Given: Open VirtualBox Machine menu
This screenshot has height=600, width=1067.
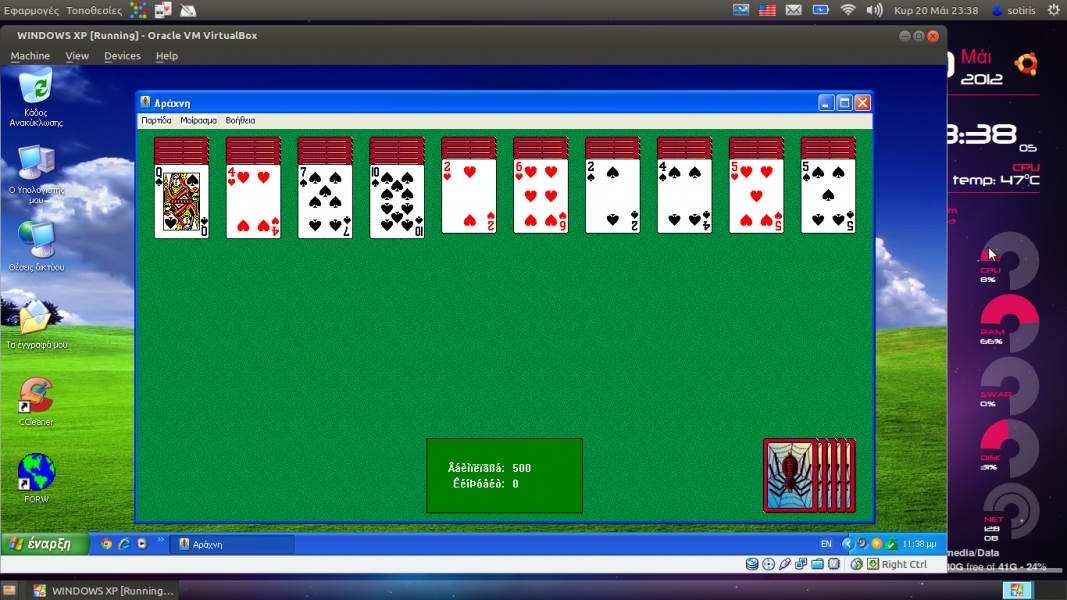Looking at the screenshot, I should tap(30, 56).
